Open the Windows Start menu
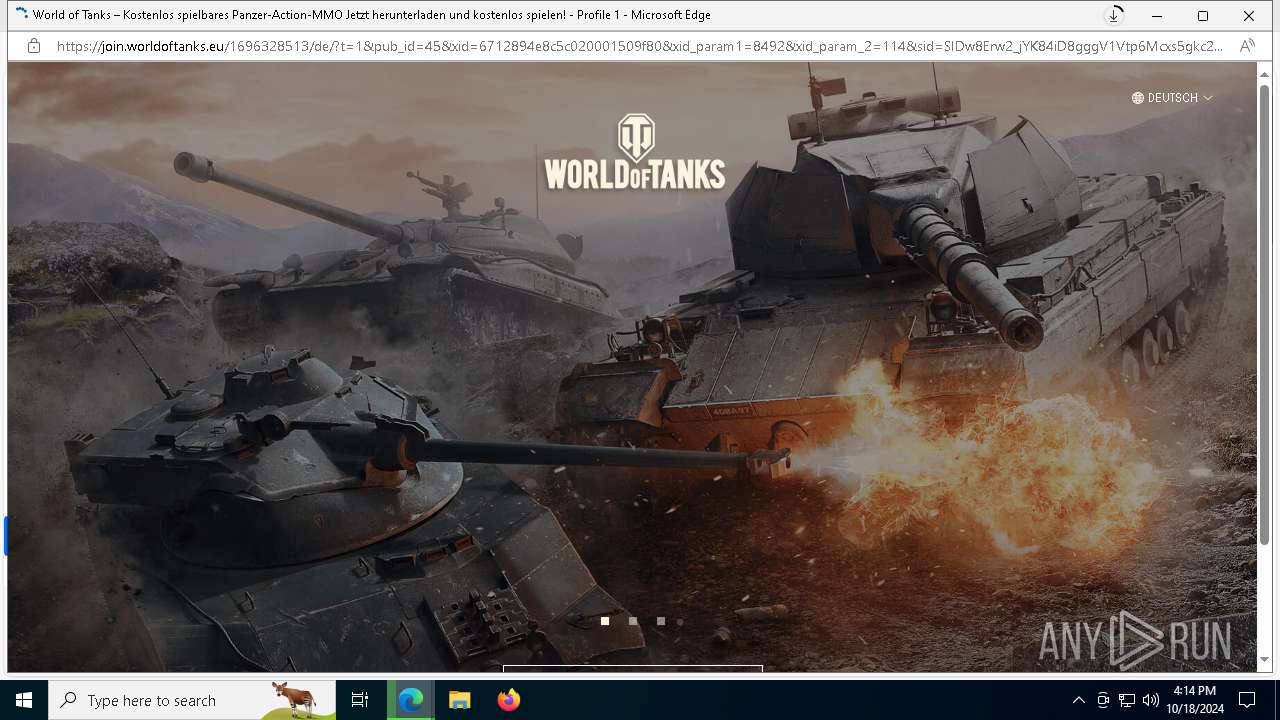1280x720 pixels. [24, 700]
